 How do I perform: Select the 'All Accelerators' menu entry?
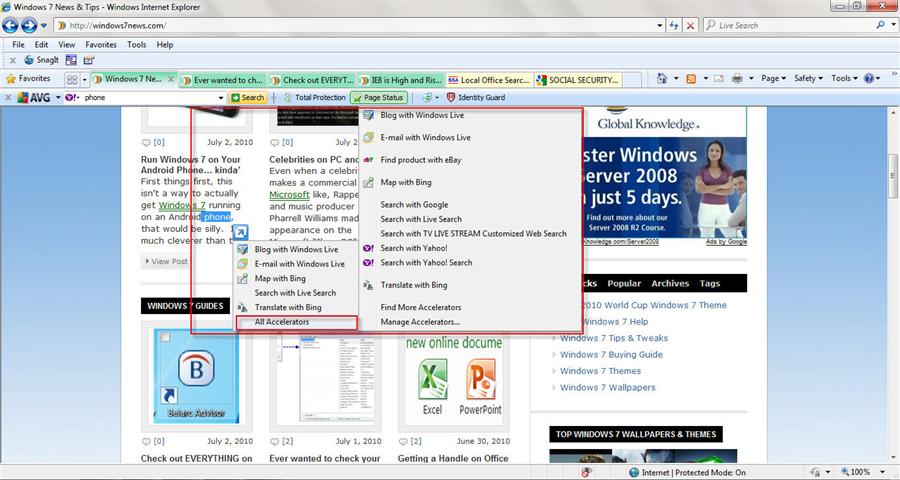point(296,322)
